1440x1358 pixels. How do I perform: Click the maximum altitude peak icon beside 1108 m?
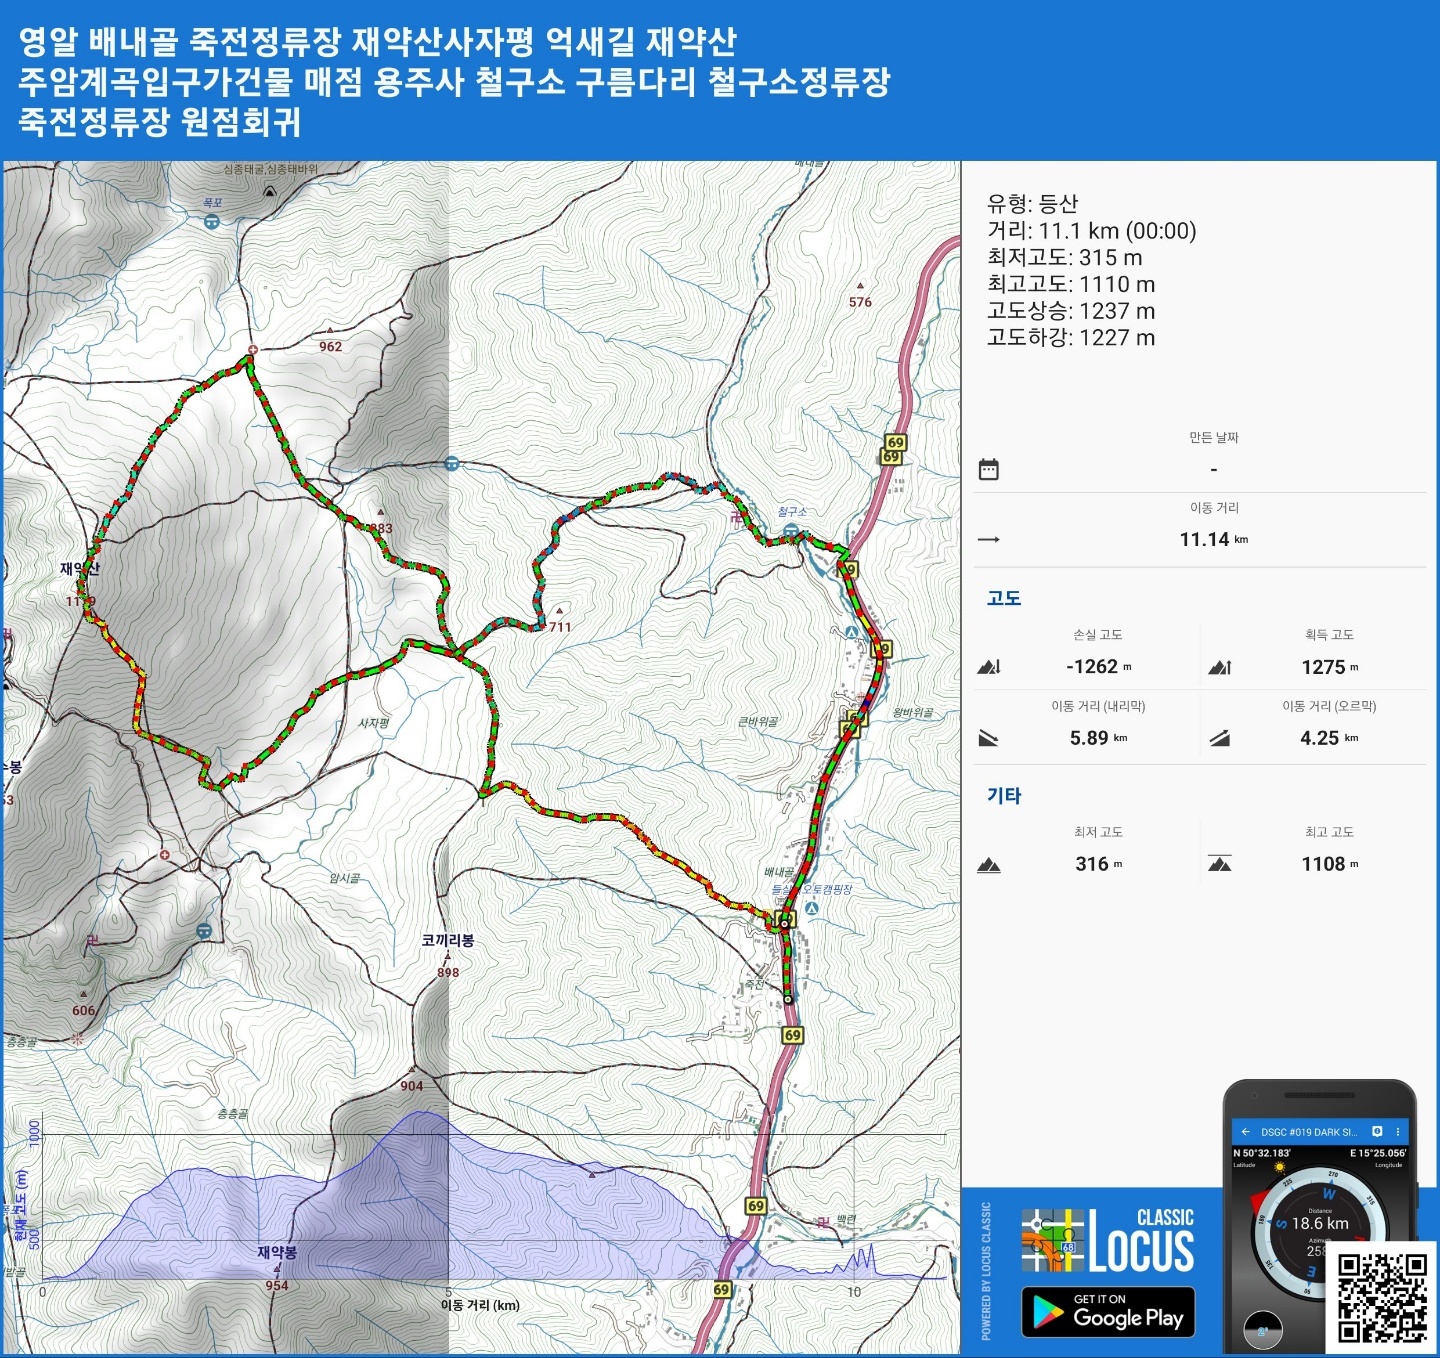(x=1220, y=864)
